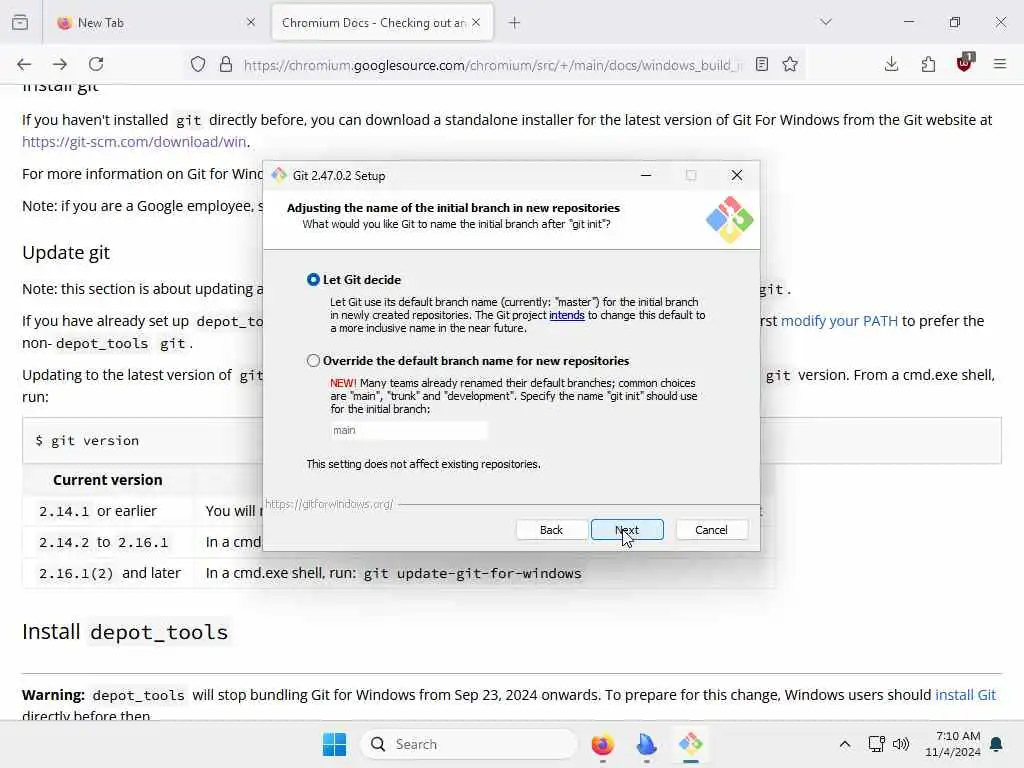
Task: Close the Chromium Docs tab
Action: point(476,22)
